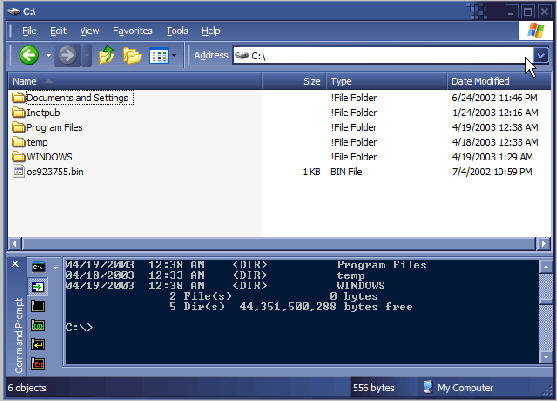Screen dimensions: 557x401
Task: Click the horizontal scrollbar right arrow
Action: (x=544, y=244)
